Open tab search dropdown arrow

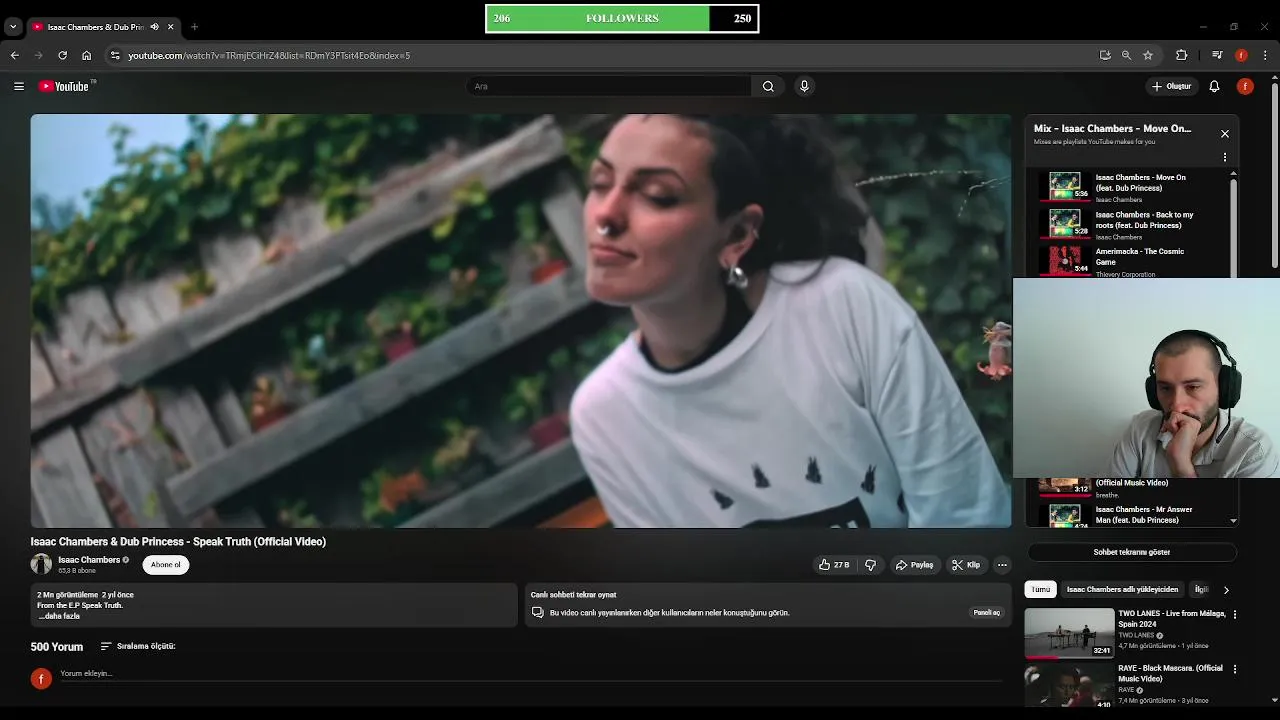coord(13,27)
